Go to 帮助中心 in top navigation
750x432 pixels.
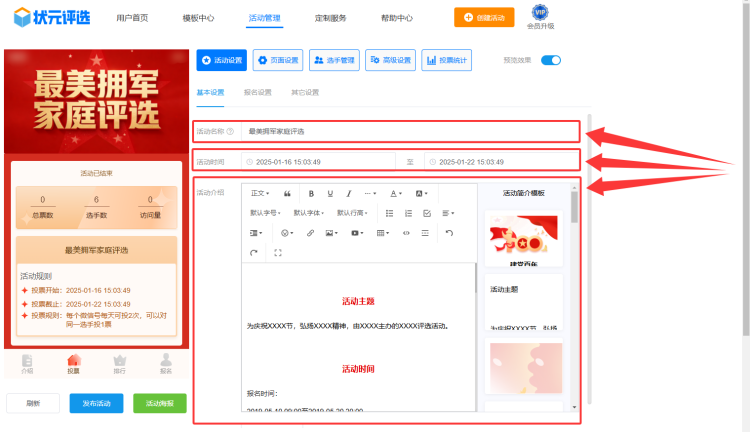coord(397,18)
